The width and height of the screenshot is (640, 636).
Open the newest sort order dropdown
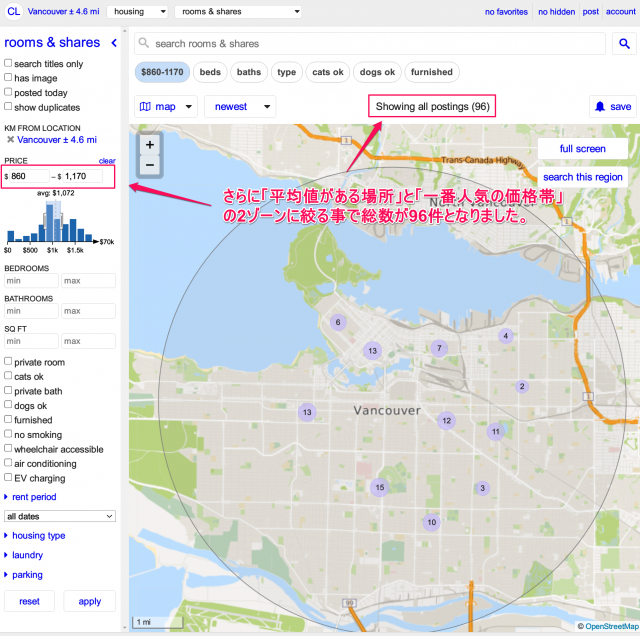[240, 107]
